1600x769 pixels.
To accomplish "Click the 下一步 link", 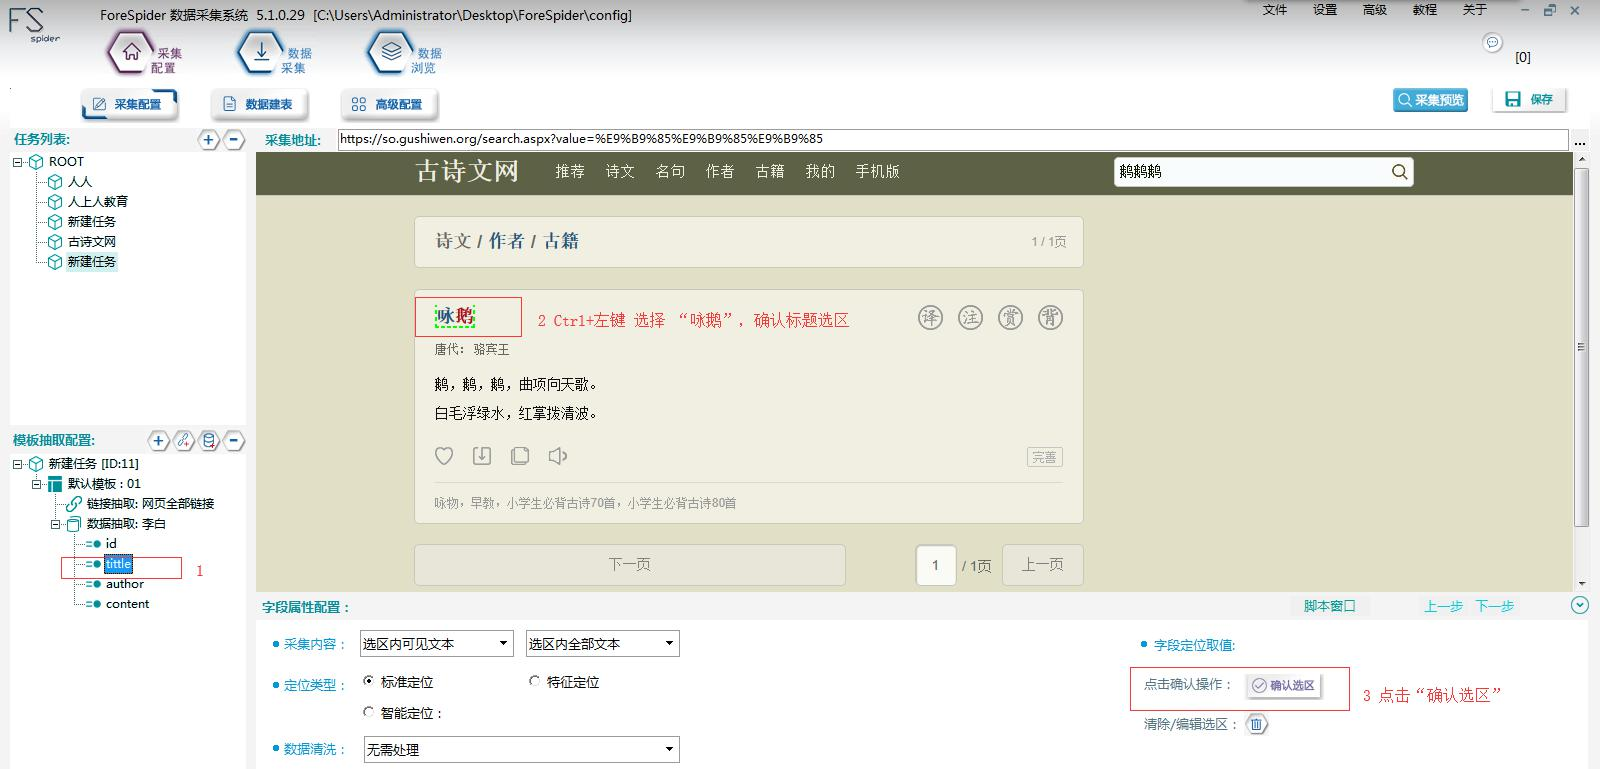I will pyautogui.click(x=1495, y=606).
